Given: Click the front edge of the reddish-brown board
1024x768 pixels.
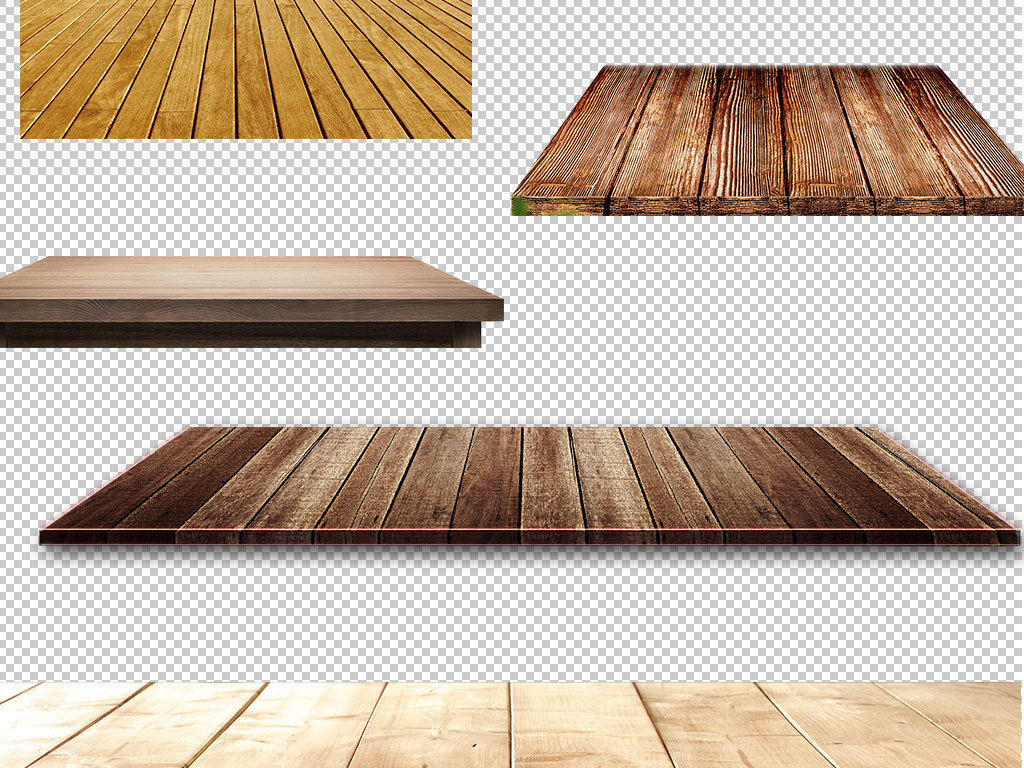Looking at the screenshot, I should (x=770, y=205).
